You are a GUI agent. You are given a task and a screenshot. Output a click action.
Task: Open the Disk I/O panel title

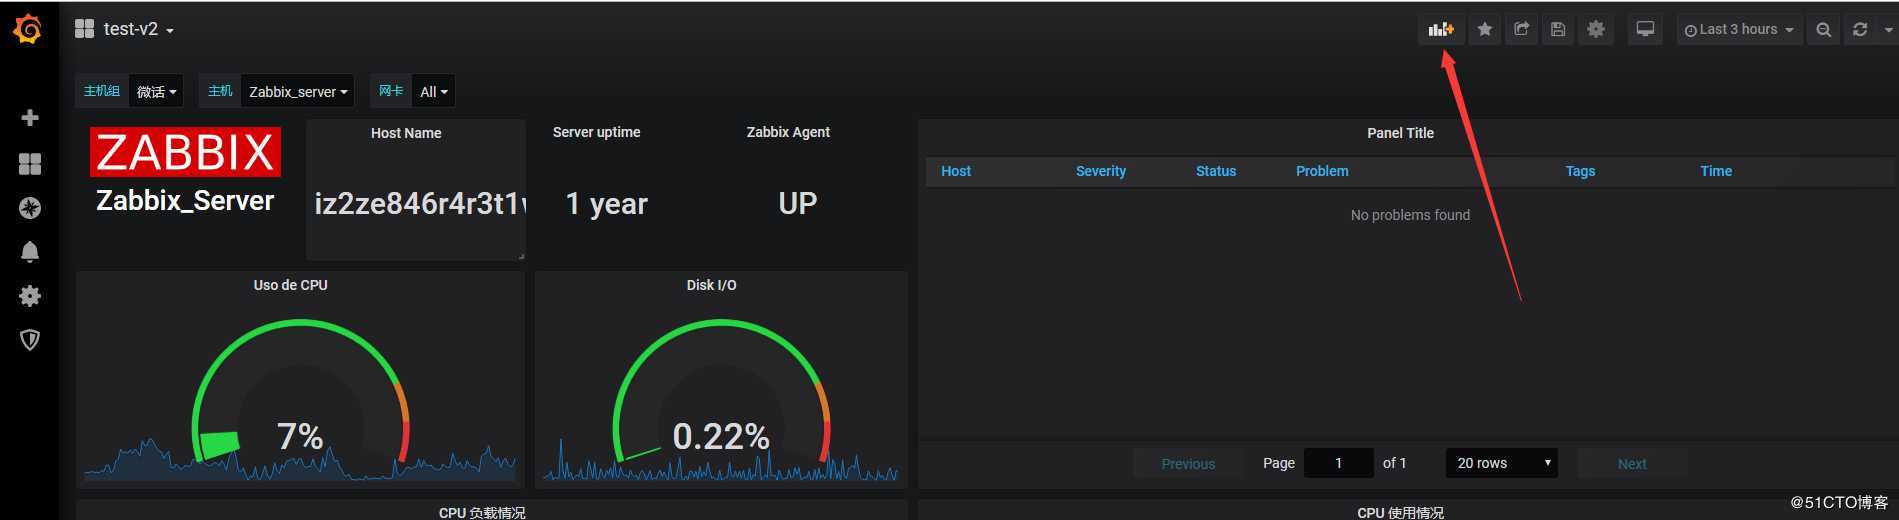coord(711,285)
